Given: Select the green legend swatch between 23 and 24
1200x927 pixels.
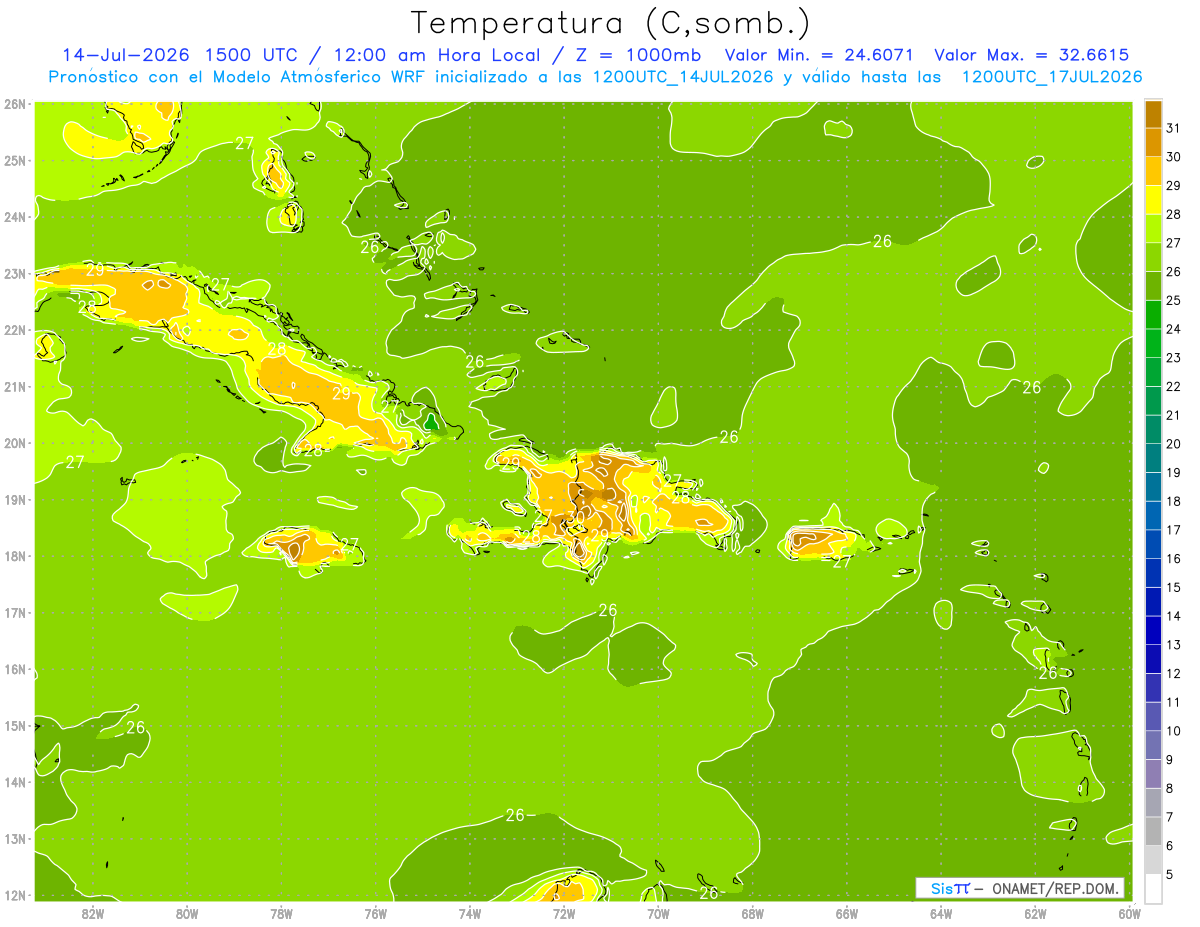Looking at the screenshot, I should pos(1153,343).
